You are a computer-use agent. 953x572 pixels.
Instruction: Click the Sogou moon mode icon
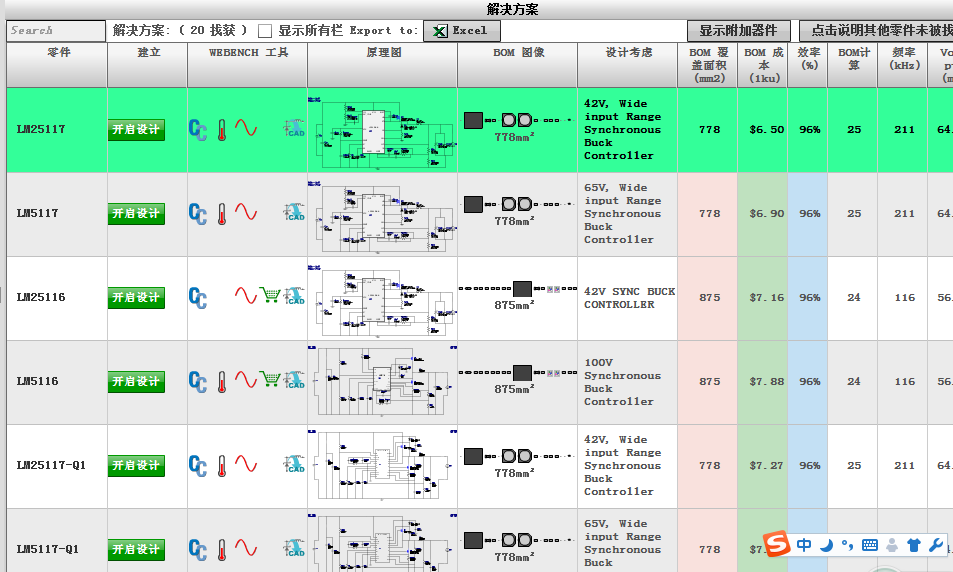pos(826,545)
